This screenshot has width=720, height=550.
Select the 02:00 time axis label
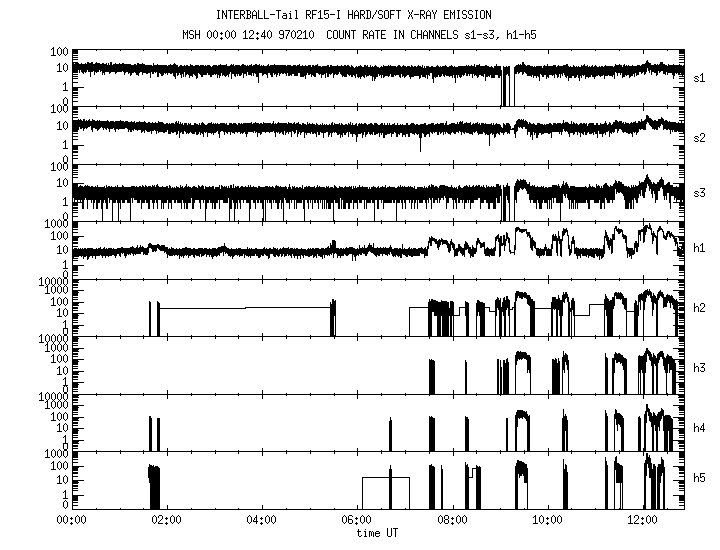point(166,521)
